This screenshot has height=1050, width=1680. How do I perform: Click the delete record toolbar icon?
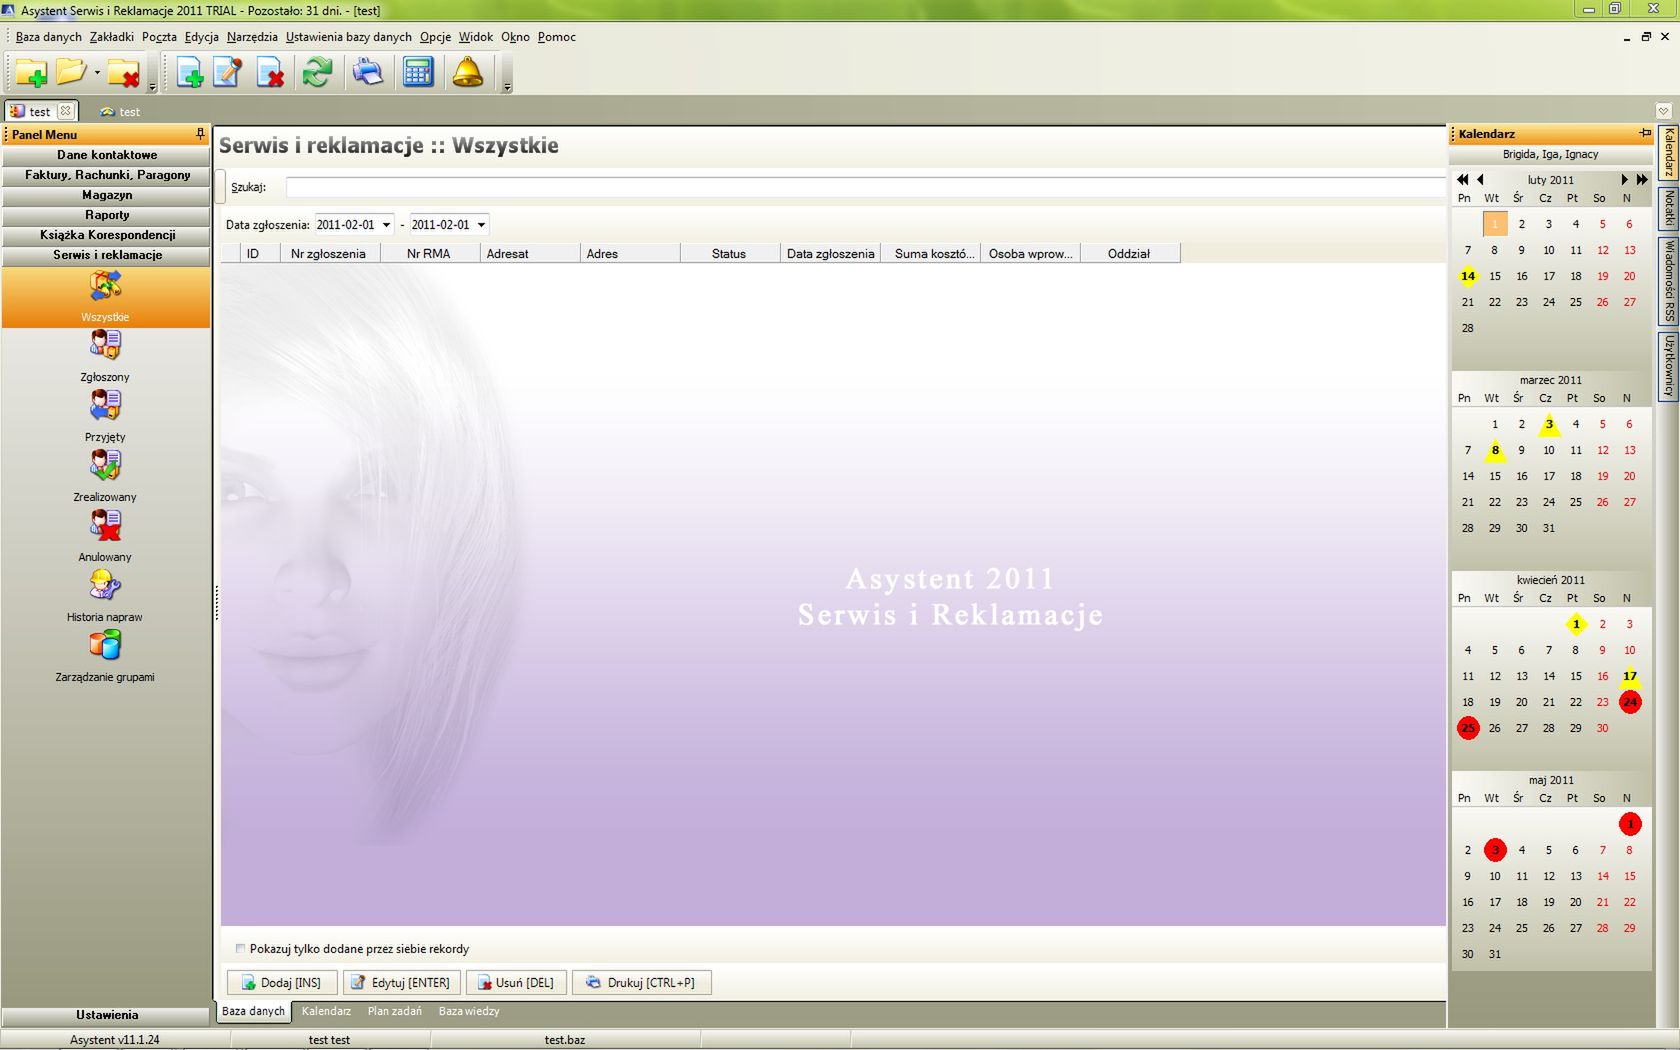[x=270, y=72]
